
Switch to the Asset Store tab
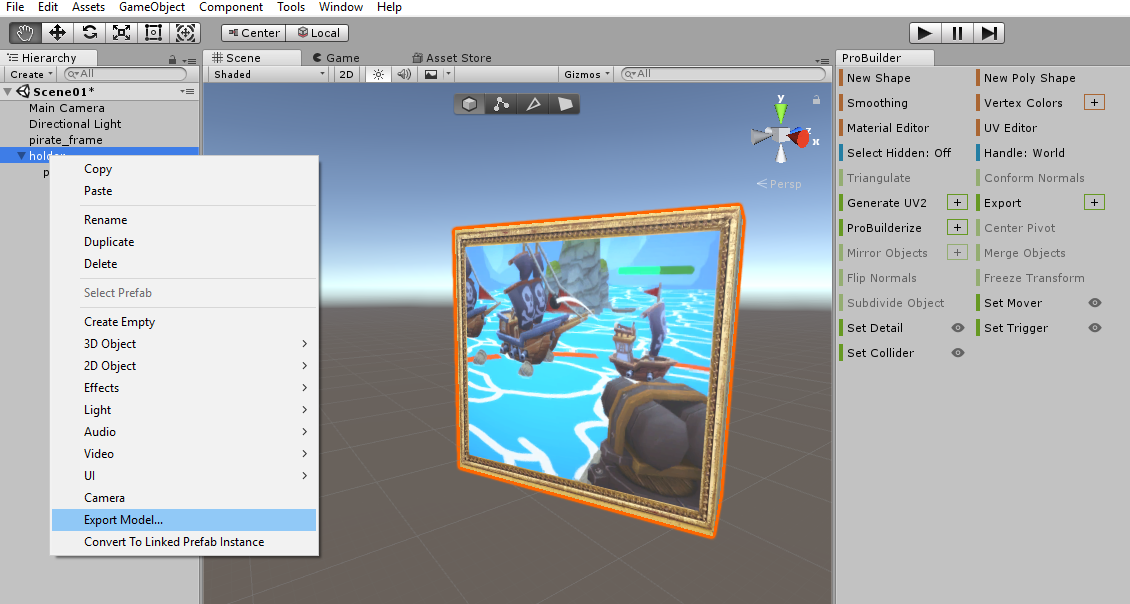pyautogui.click(x=452, y=58)
